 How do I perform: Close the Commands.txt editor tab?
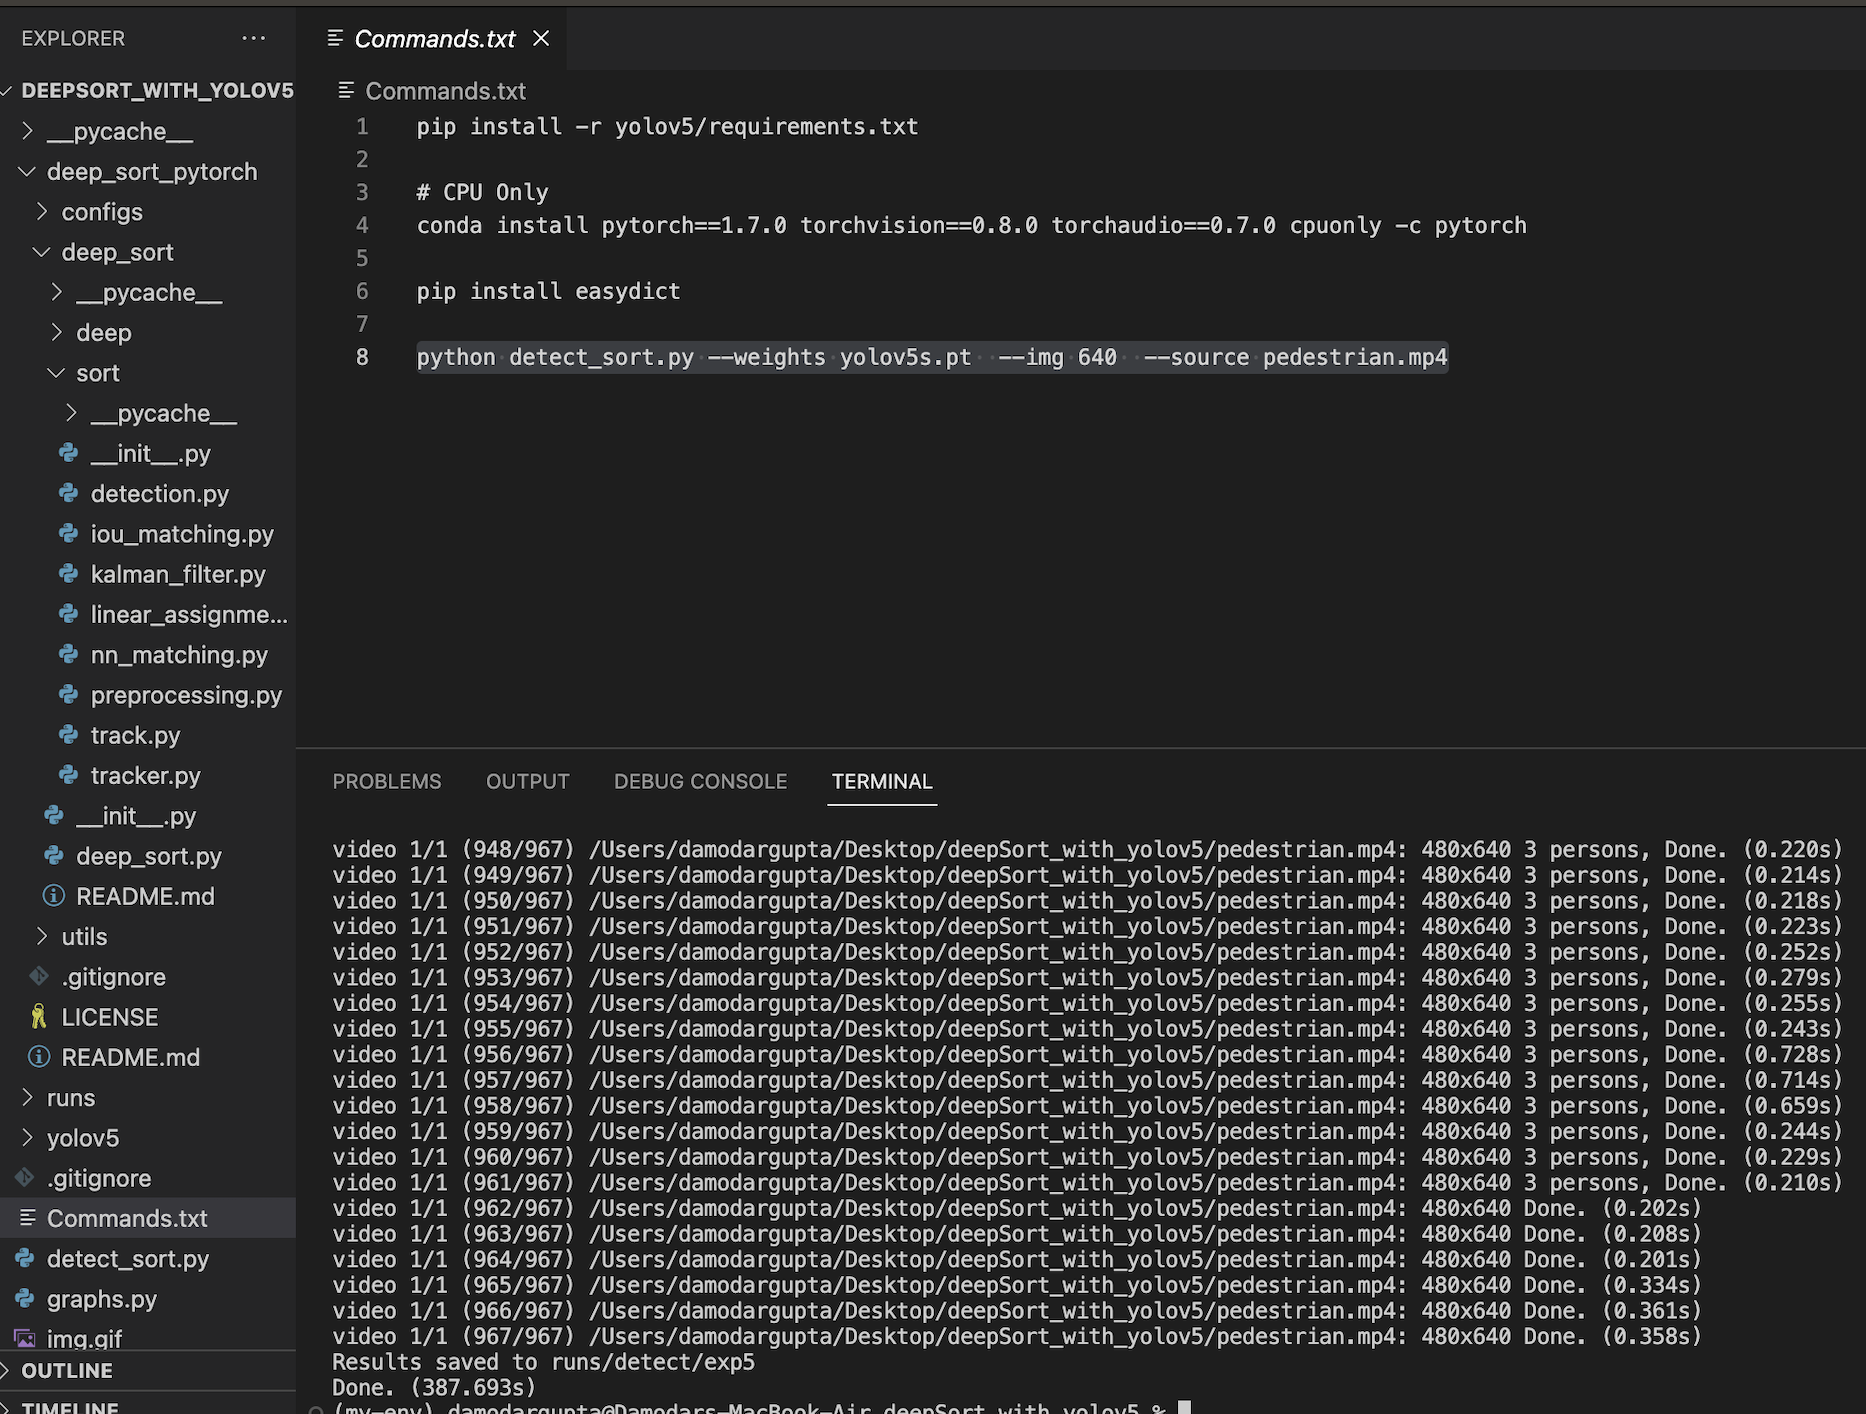tap(541, 38)
